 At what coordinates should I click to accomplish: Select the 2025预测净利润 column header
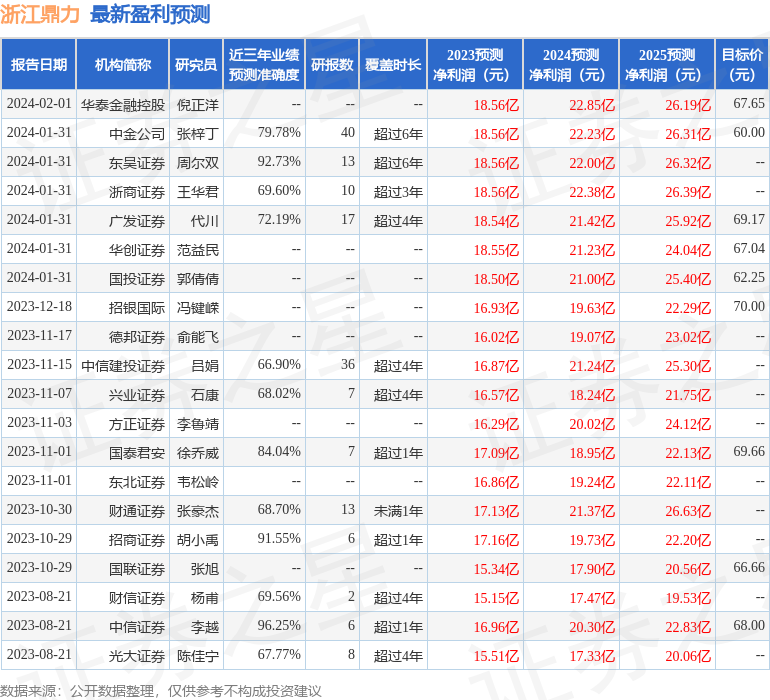[667, 64]
